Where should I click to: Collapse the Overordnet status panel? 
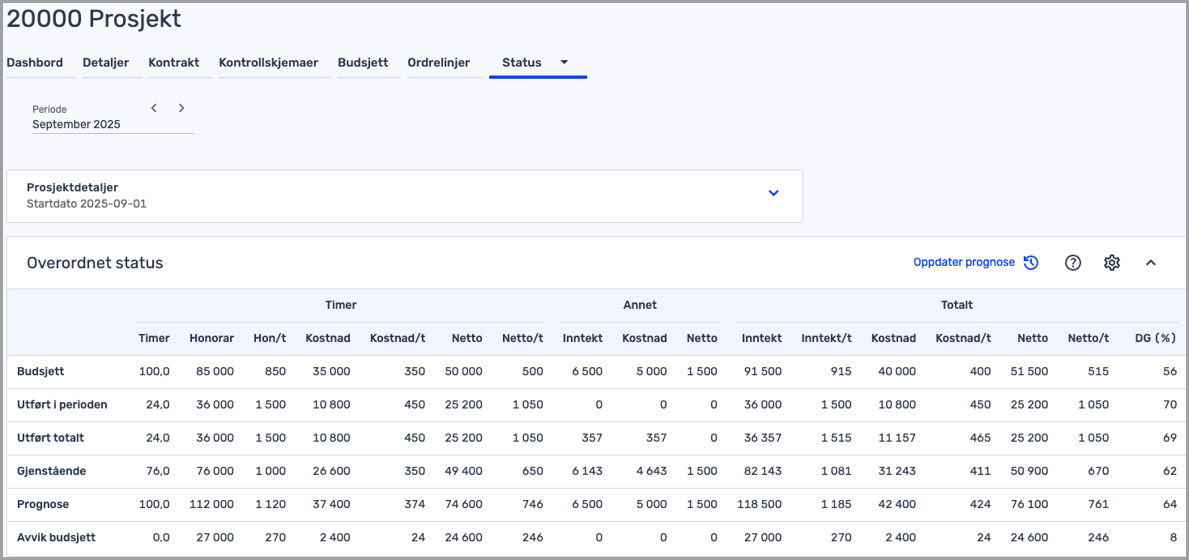(x=1150, y=263)
